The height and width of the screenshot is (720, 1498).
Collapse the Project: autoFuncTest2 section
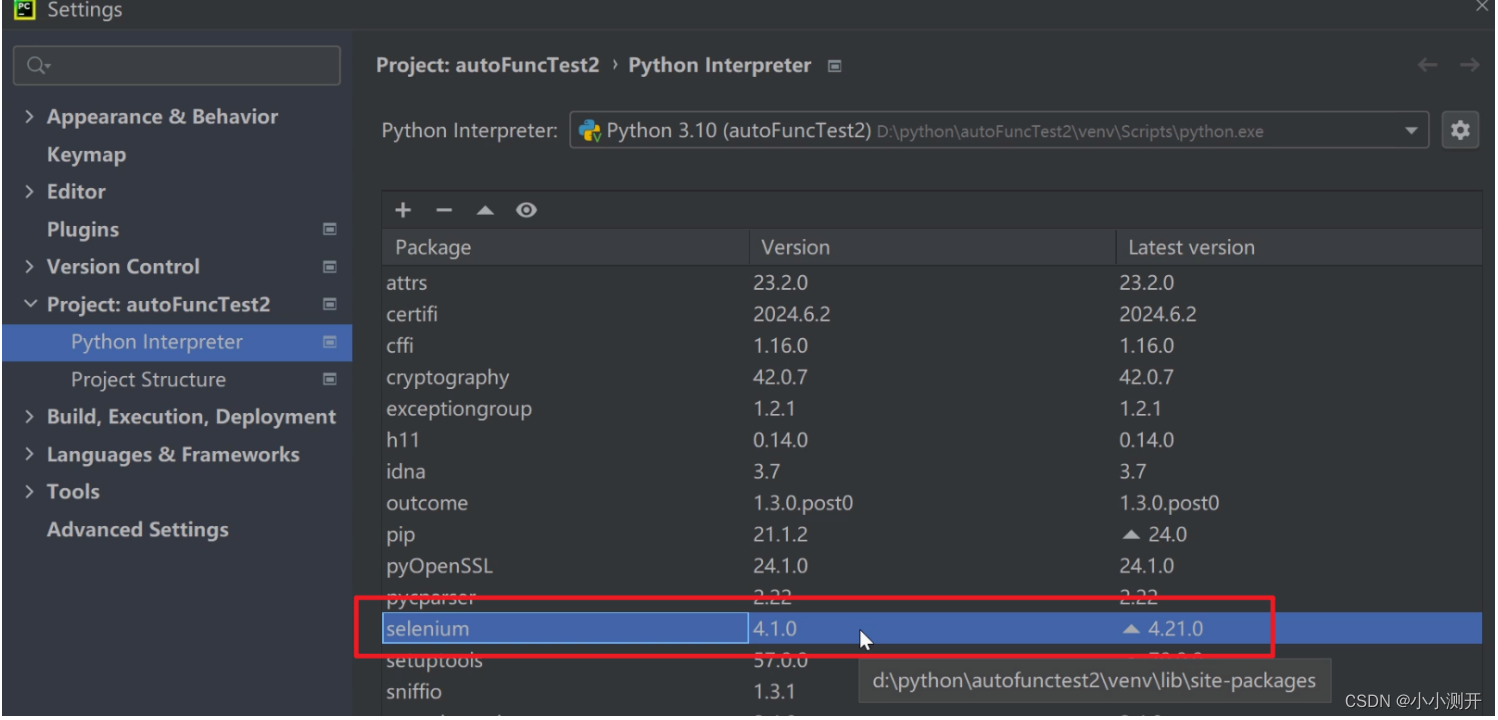tap(29, 304)
